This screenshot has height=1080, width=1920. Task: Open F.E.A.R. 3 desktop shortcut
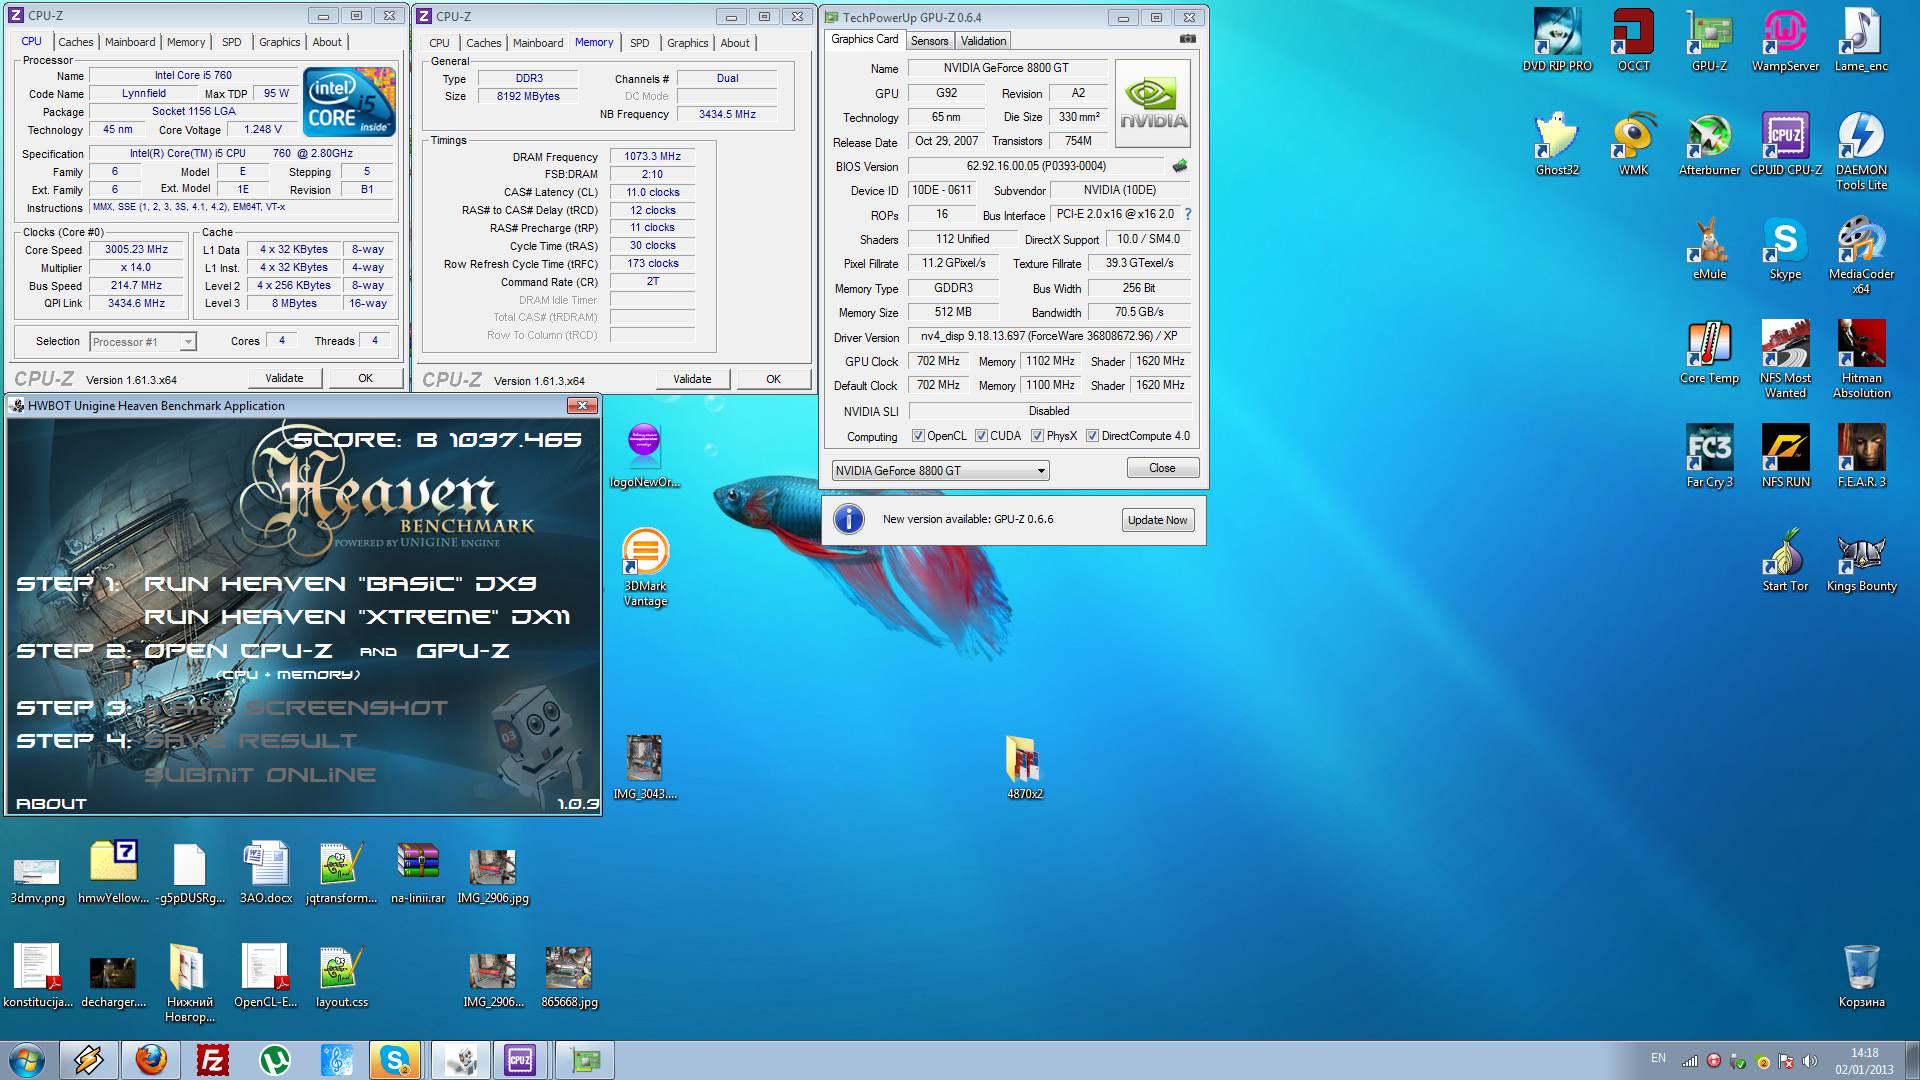(1861, 456)
